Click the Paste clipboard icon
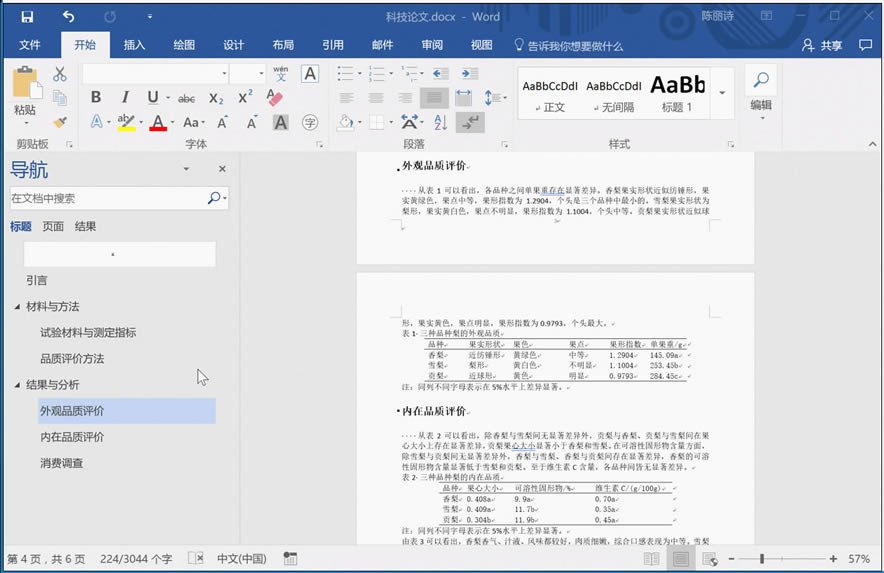This screenshot has width=884, height=573. 26,83
